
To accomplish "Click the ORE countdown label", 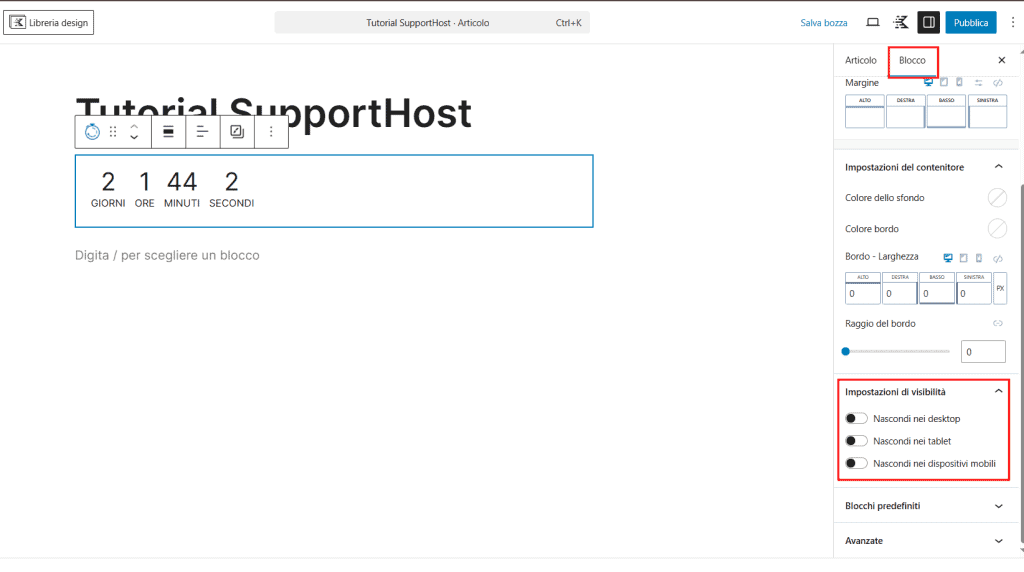I will click(144, 203).
